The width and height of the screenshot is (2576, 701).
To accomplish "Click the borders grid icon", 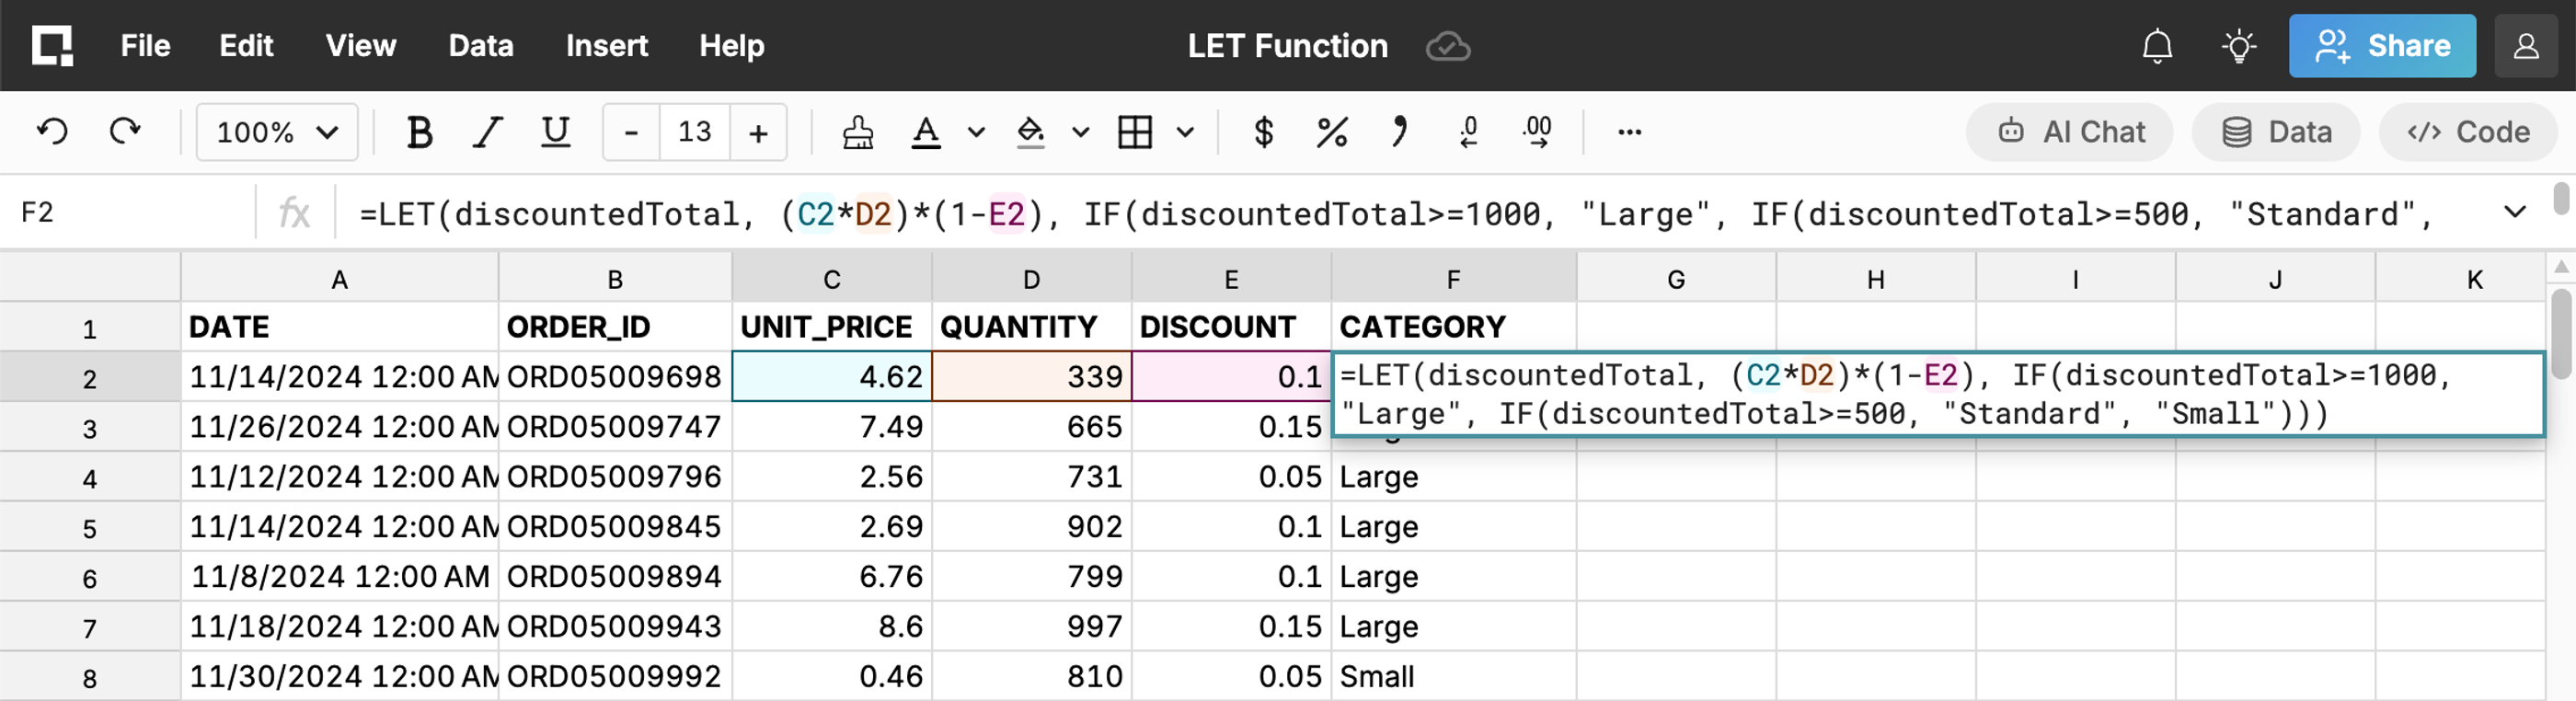I will [x=1135, y=132].
